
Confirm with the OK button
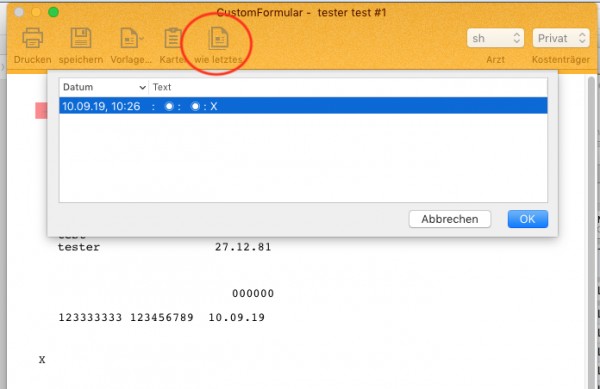tap(528, 219)
